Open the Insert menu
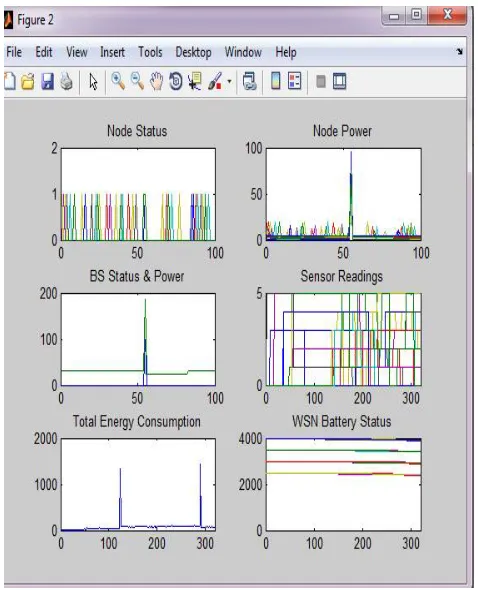Image resolution: width=478 pixels, height=590 pixels. tap(112, 52)
